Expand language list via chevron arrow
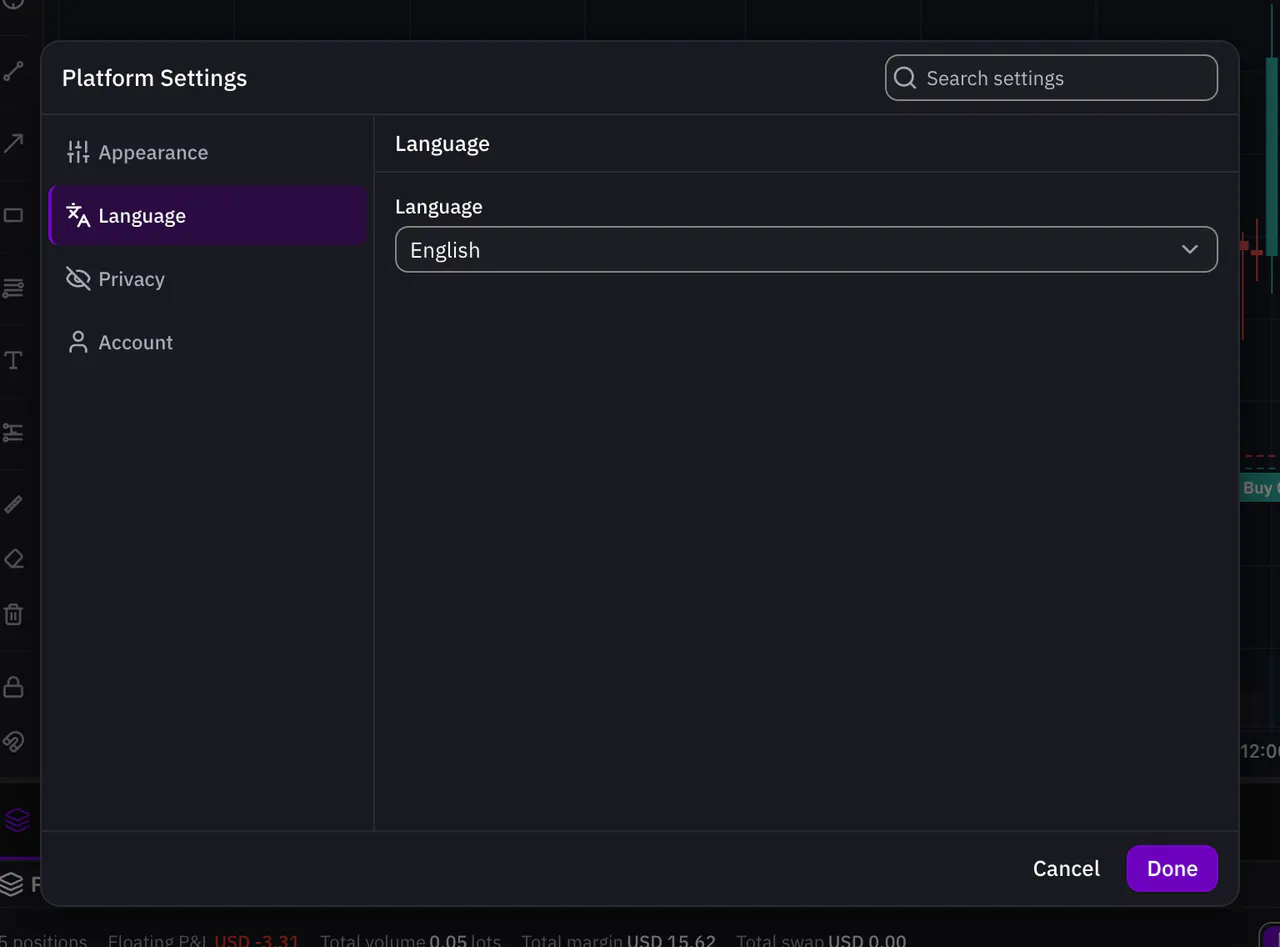 pos(1190,250)
